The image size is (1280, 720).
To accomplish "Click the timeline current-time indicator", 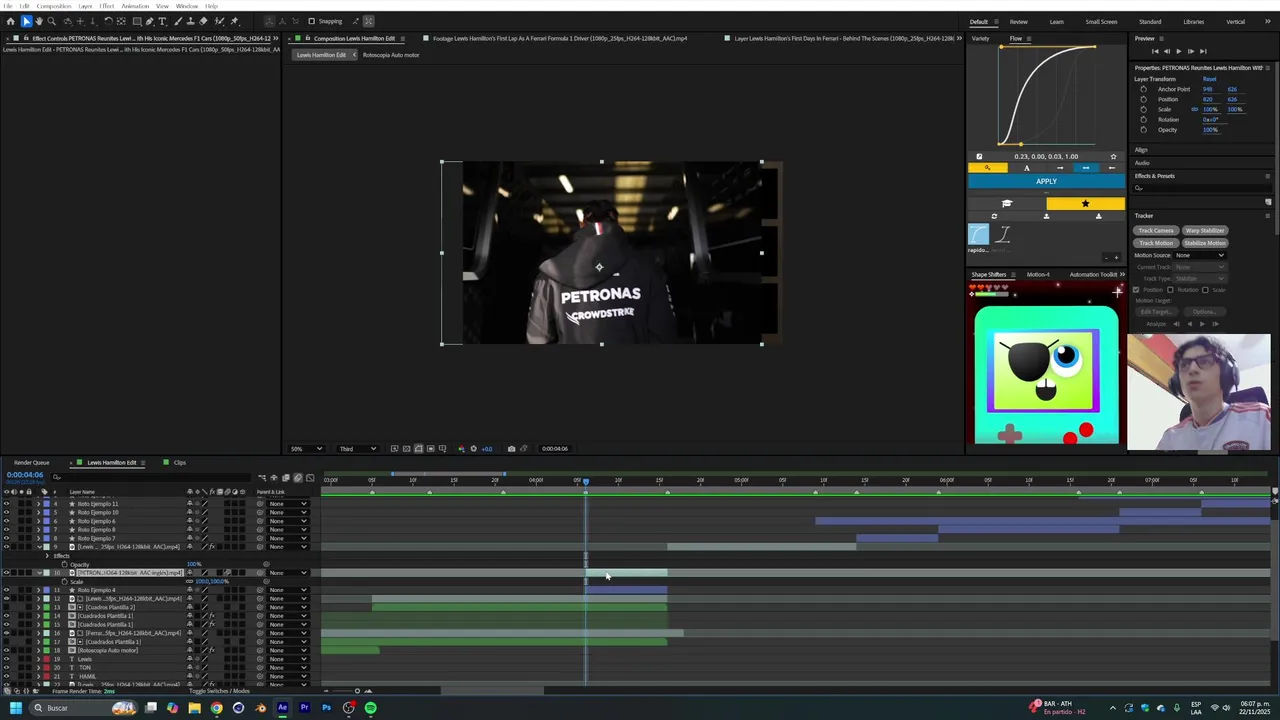I will pyautogui.click(x=586, y=482).
